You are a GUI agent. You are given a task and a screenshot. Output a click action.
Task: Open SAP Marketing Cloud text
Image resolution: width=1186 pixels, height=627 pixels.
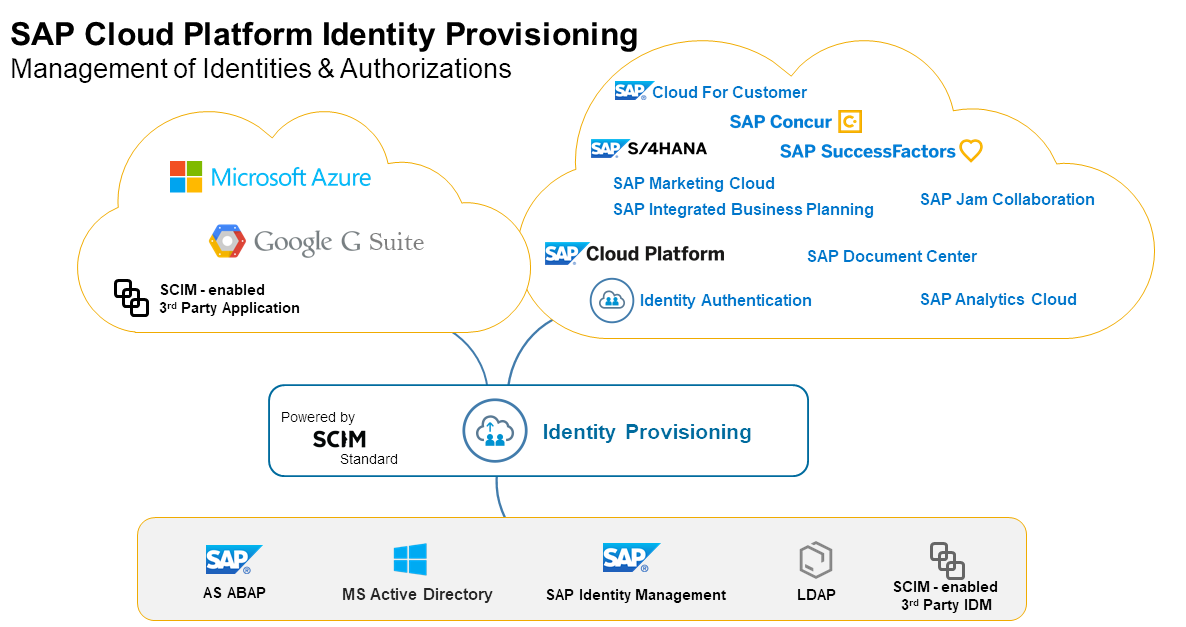coord(694,183)
